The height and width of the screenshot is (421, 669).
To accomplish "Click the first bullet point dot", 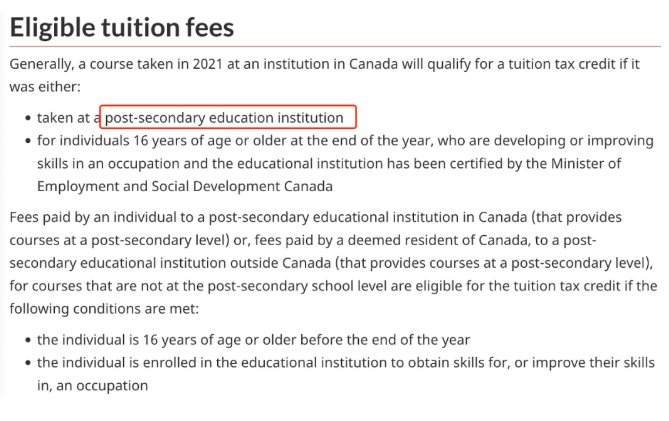I will coord(28,118).
